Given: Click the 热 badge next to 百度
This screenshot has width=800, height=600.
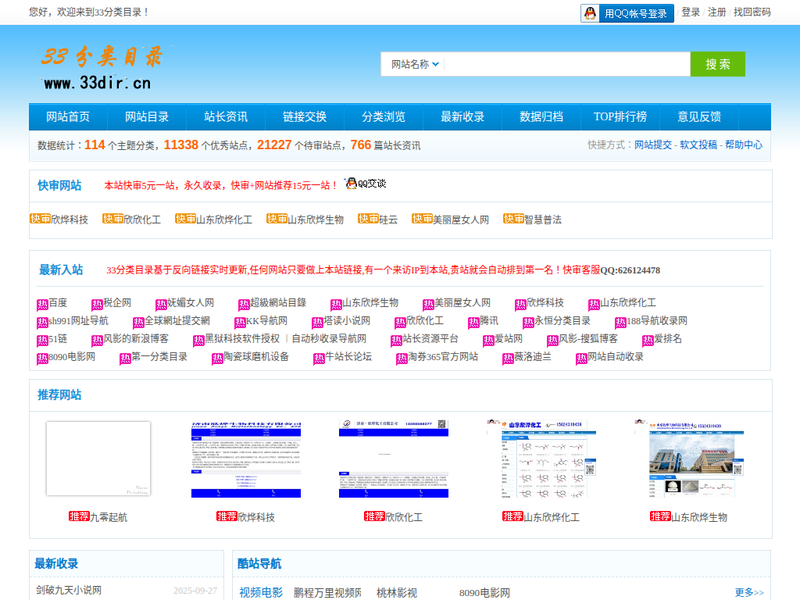Looking at the screenshot, I should [42, 304].
